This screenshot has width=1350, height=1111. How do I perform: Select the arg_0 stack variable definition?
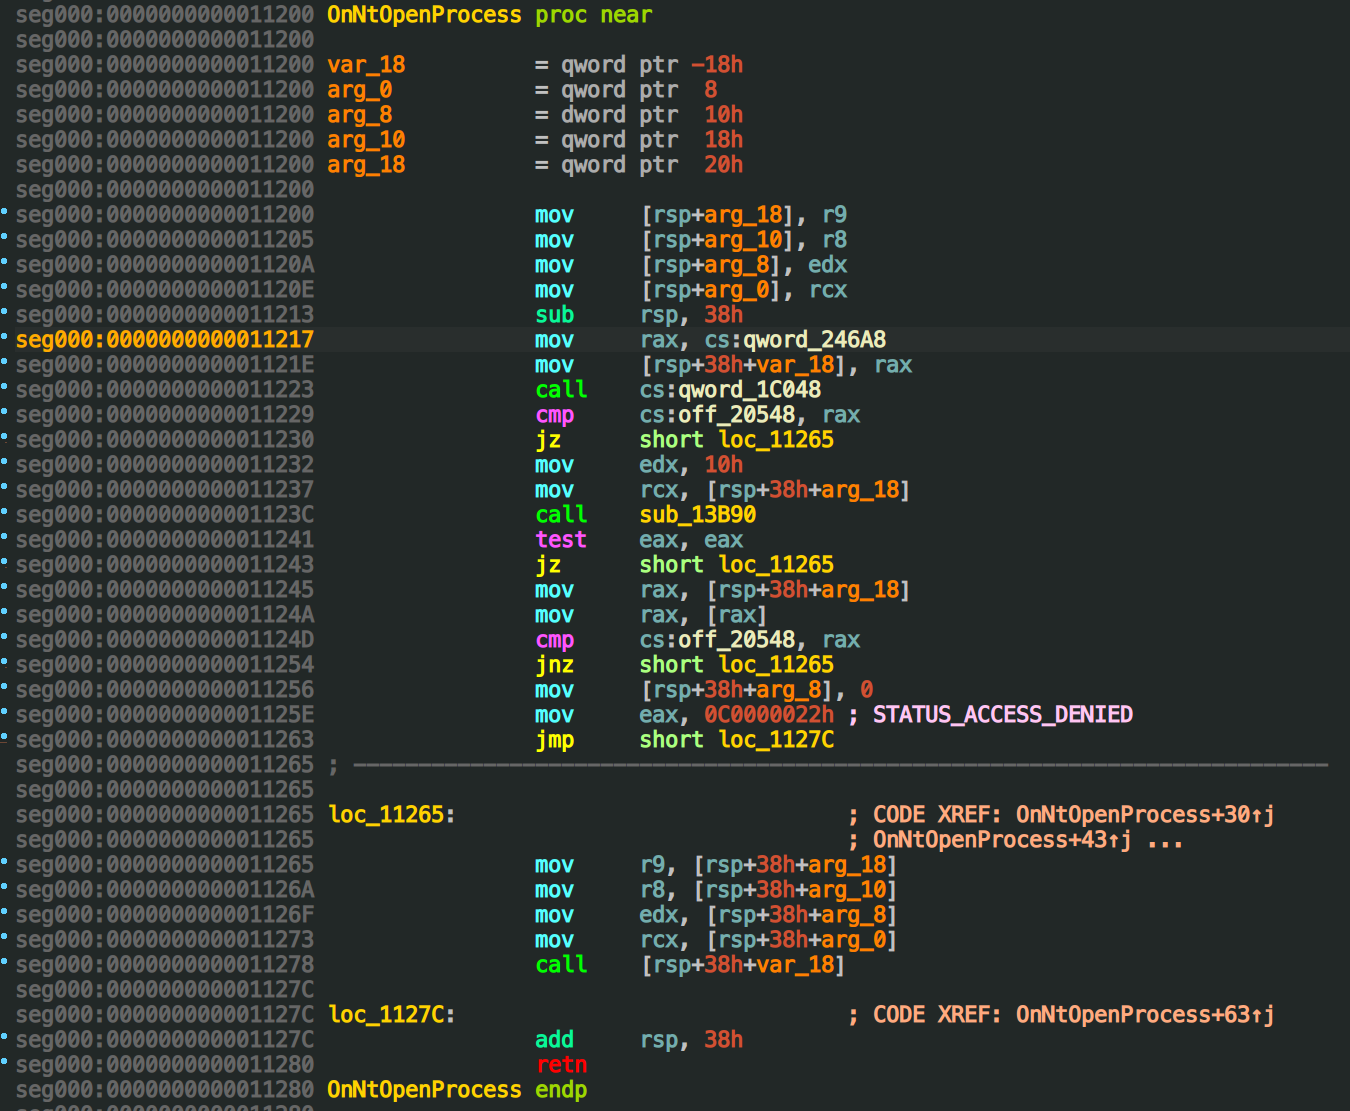click(359, 90)
